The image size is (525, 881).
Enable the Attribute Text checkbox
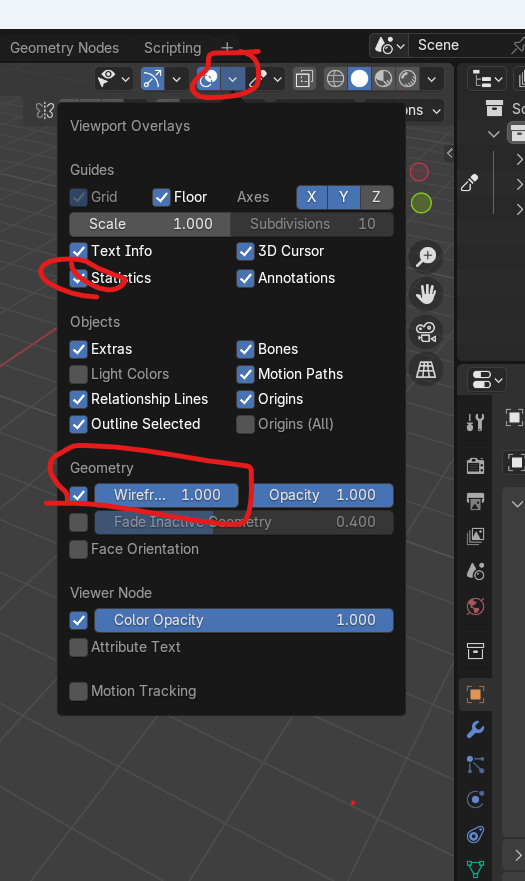click(x=79, y=647)
